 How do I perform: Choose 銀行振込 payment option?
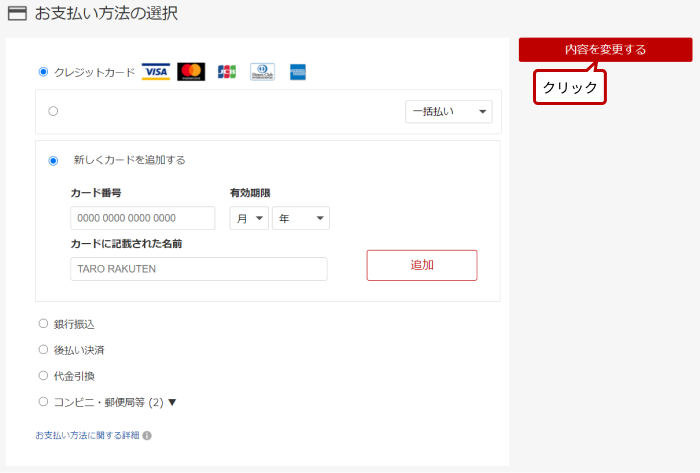43,324
